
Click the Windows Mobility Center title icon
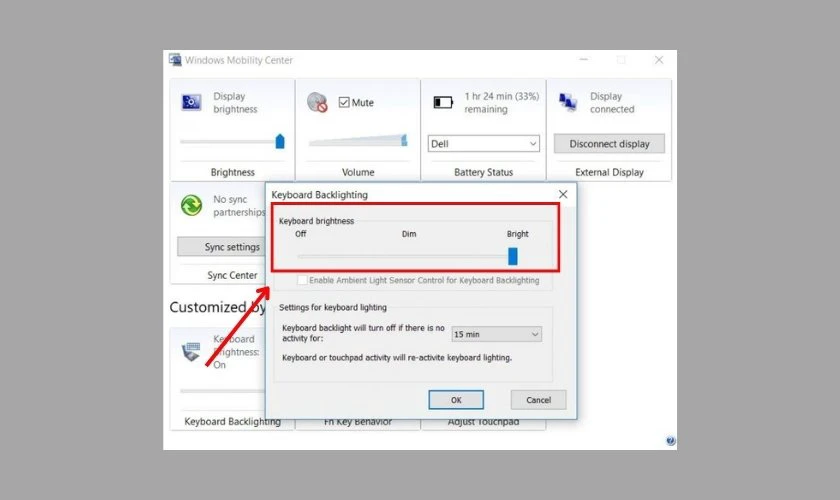[x=175, y=59]
